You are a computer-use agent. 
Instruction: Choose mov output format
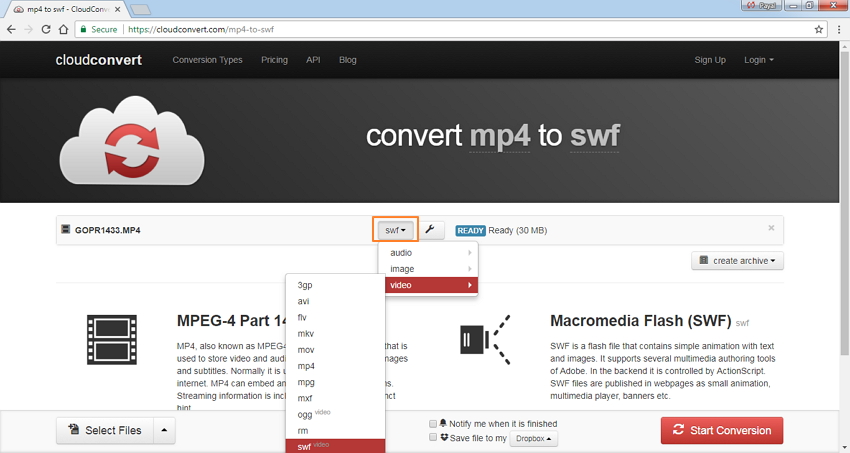pyautogui.click(x=335, y=350)
